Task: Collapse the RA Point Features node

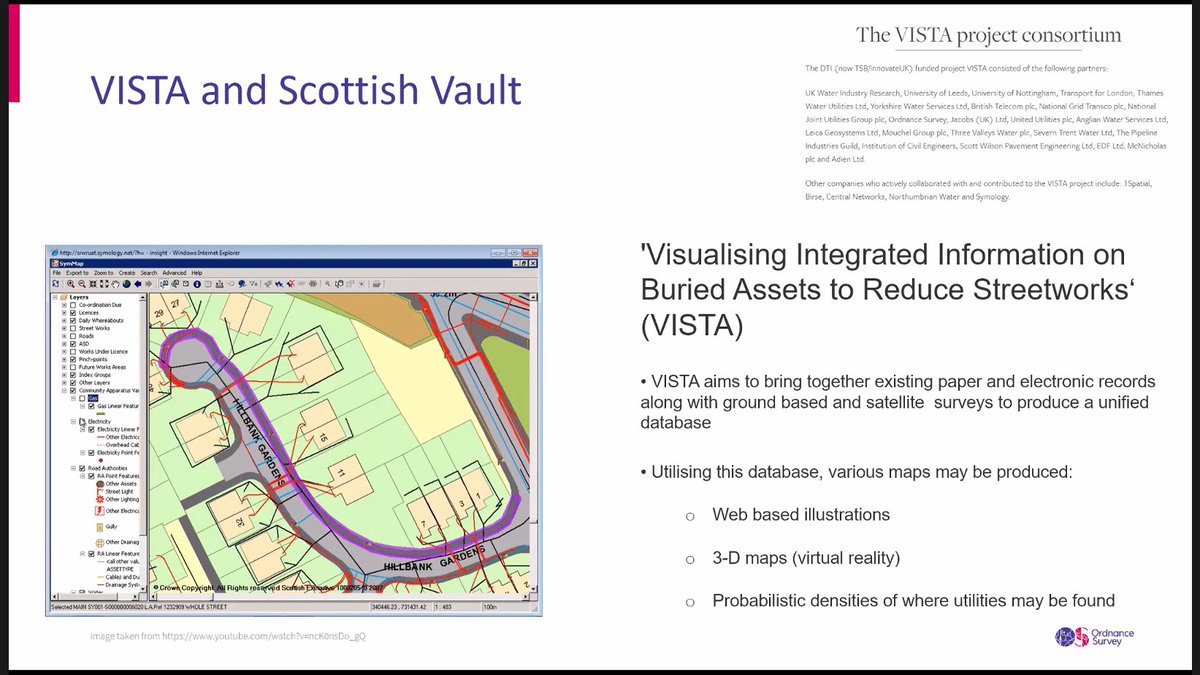Action: pyautogui.click(x=82, y=476)
